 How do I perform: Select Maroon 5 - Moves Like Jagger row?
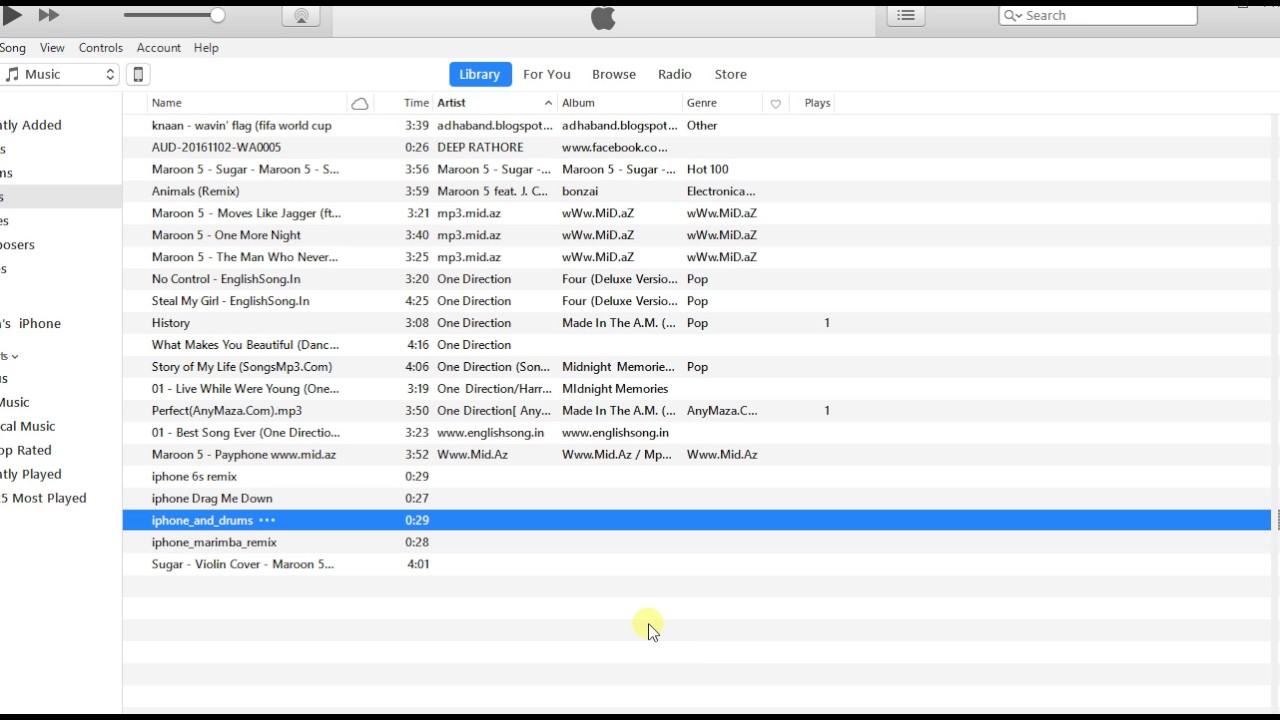click(x=696, y=213)
